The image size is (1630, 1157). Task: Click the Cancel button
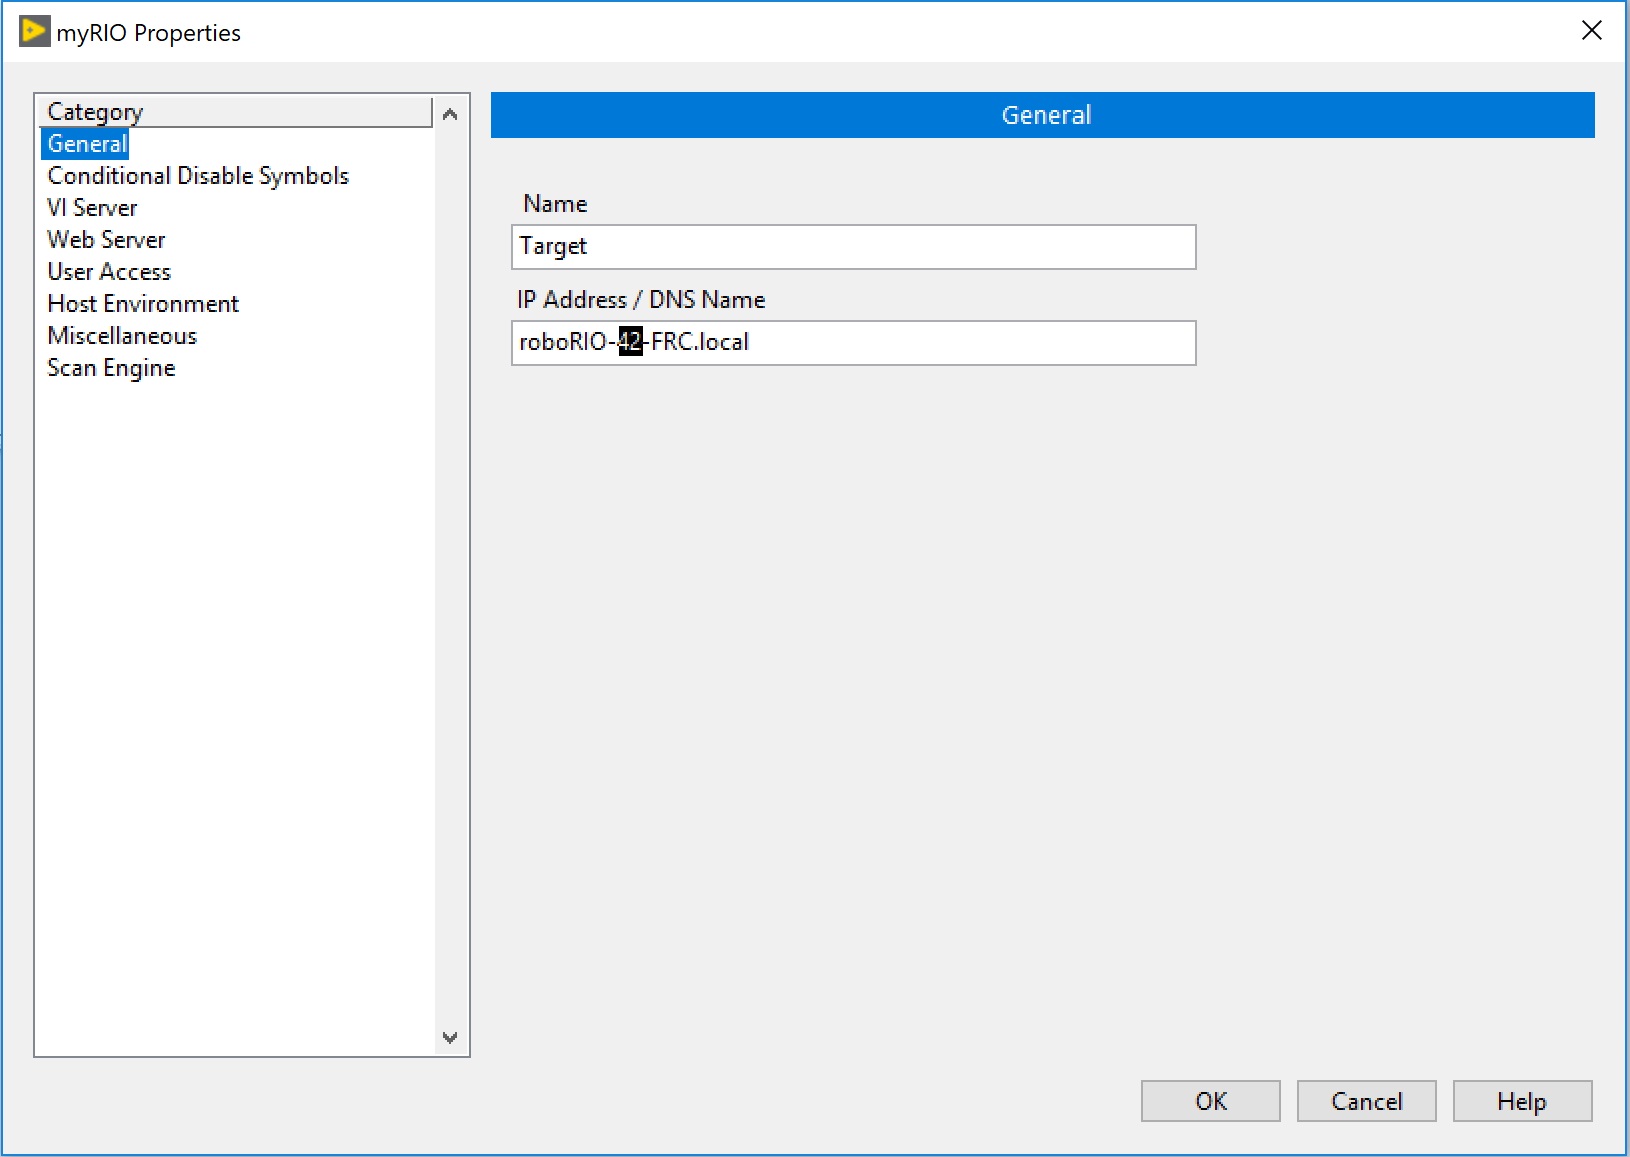pos(1366,1101)
